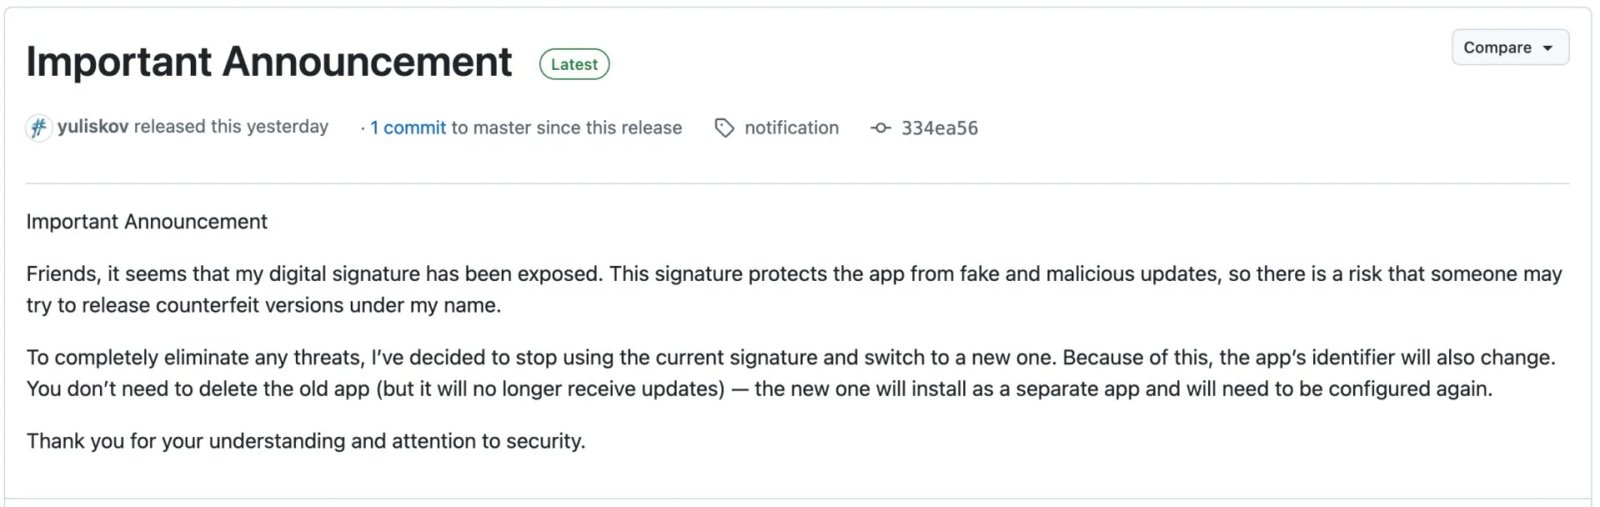Click the "to master since this release" text
This screenshot has height=507, width=1600.
tap(566, 128)
